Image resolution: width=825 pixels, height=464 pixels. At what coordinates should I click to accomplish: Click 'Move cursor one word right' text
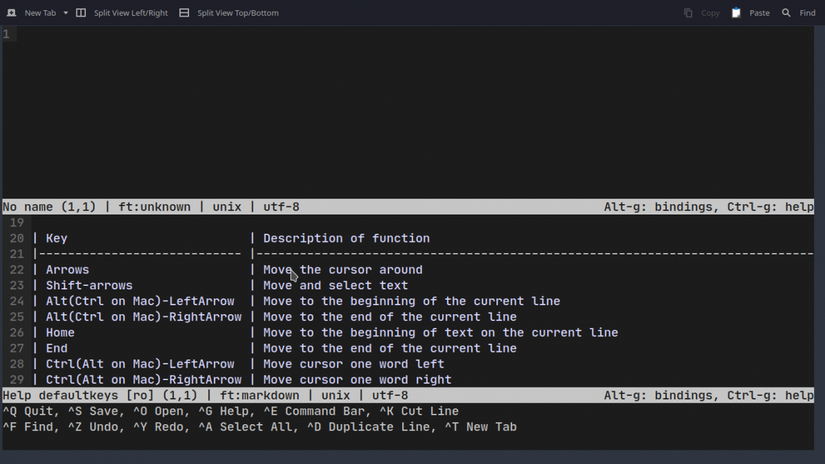coord(357,380)
